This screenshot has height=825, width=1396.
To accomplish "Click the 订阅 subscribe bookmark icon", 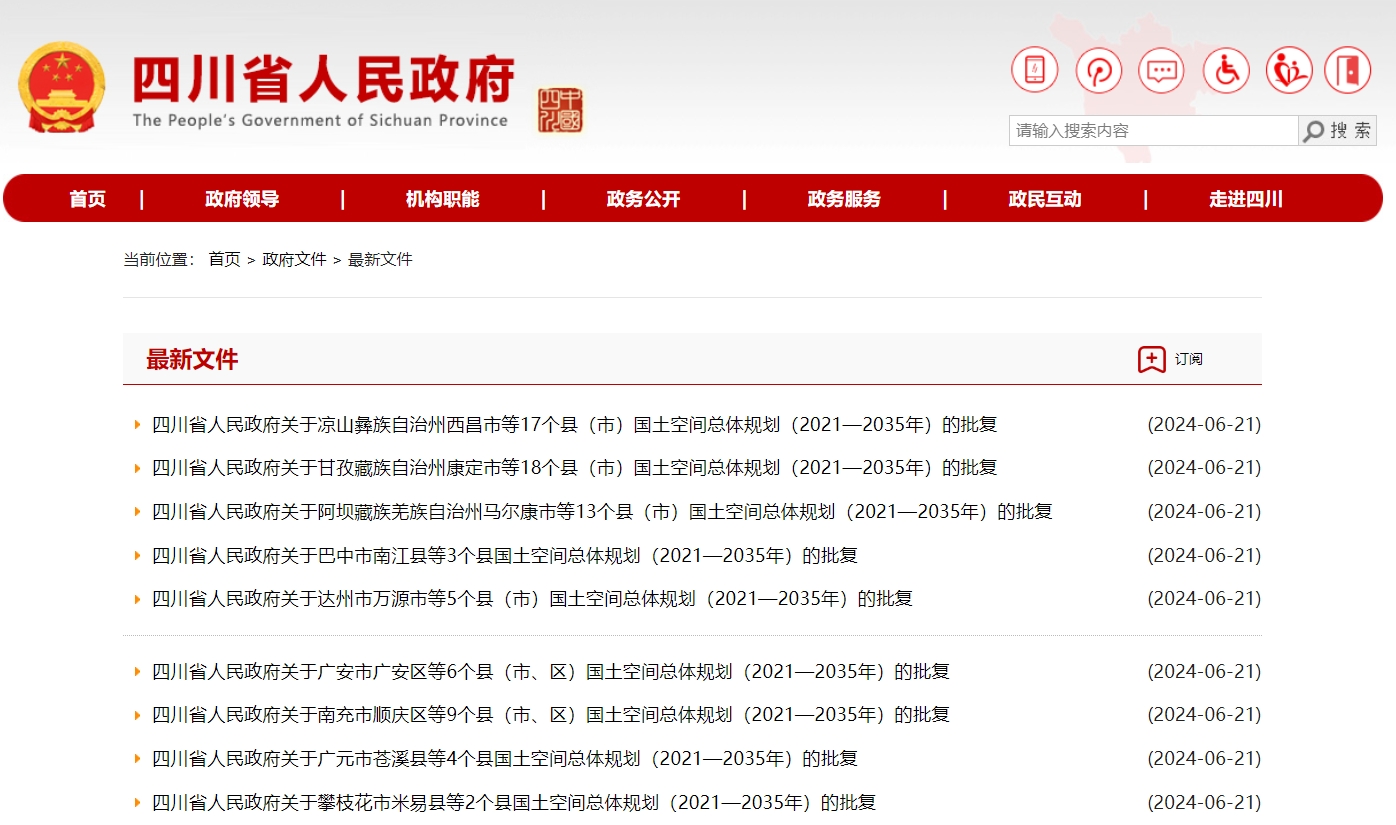I will tap(1151, 359).
